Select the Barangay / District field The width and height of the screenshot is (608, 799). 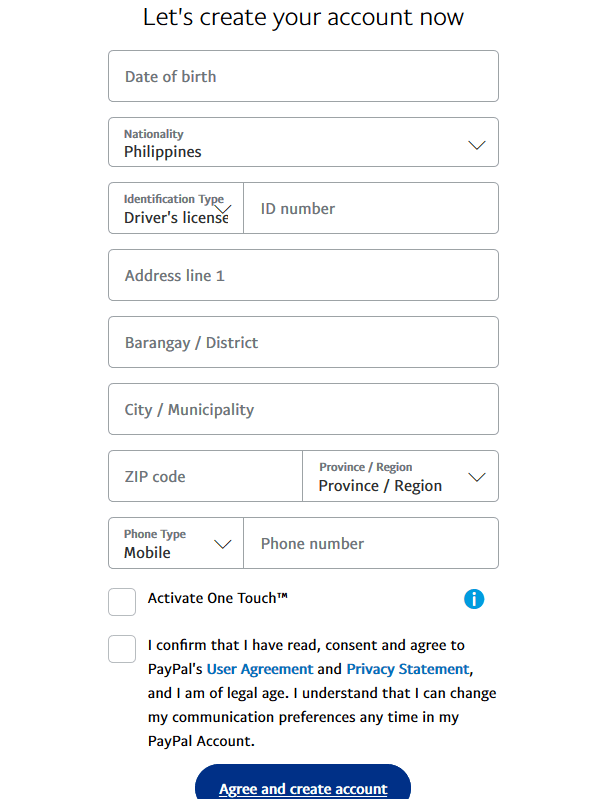[303, 343]
